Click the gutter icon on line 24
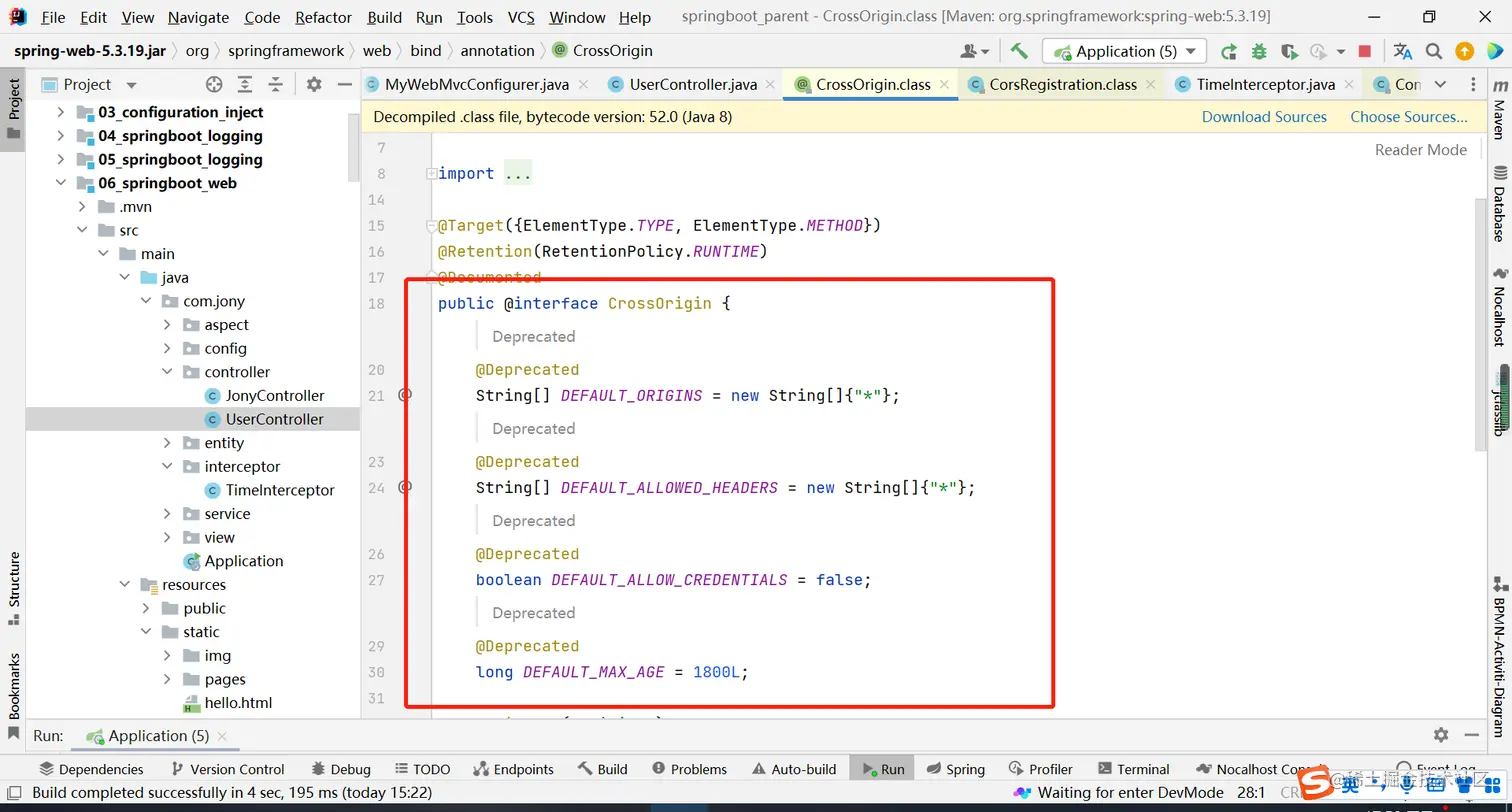1512x812 pixels. (x=405, y=487)
